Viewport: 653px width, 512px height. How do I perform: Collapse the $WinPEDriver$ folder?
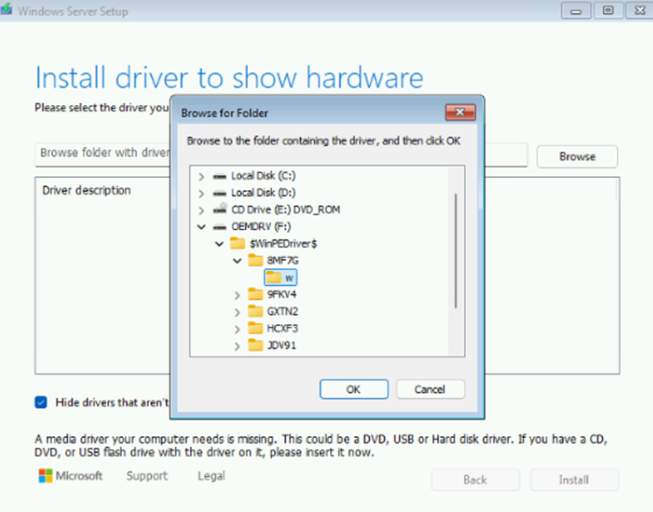[x=219, y=244]
